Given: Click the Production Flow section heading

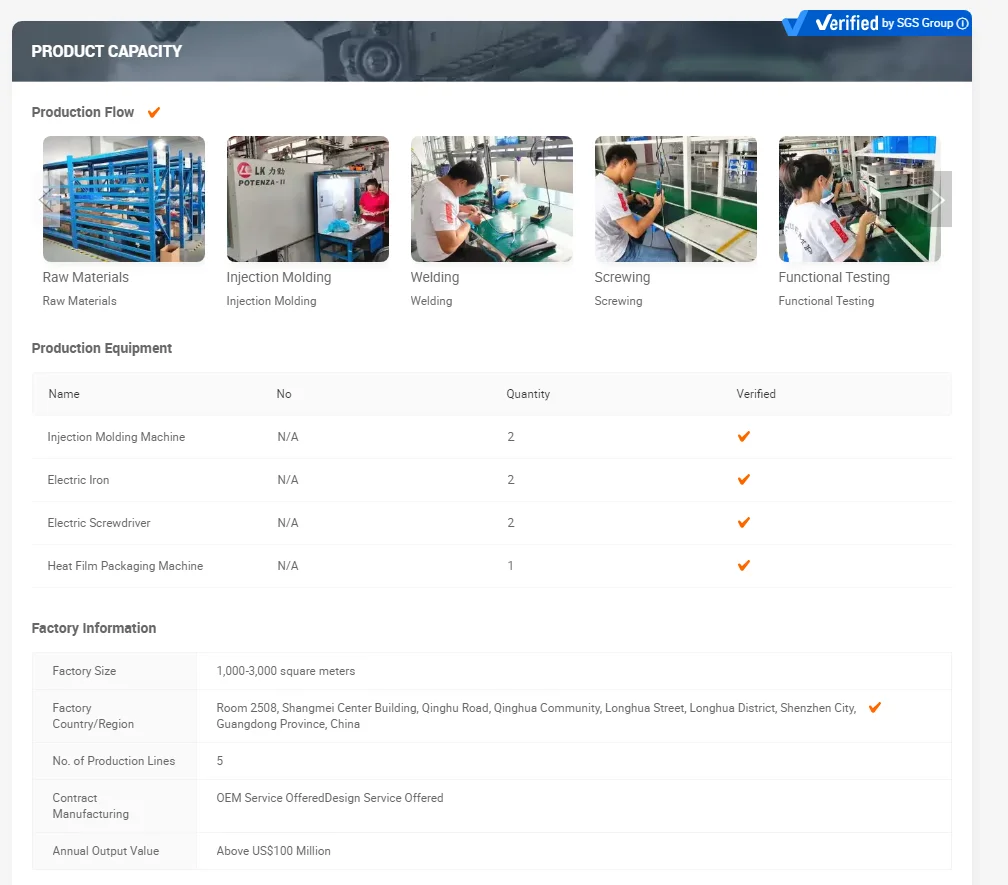Looking at the screenshot, I should click(x=83, y=112).
